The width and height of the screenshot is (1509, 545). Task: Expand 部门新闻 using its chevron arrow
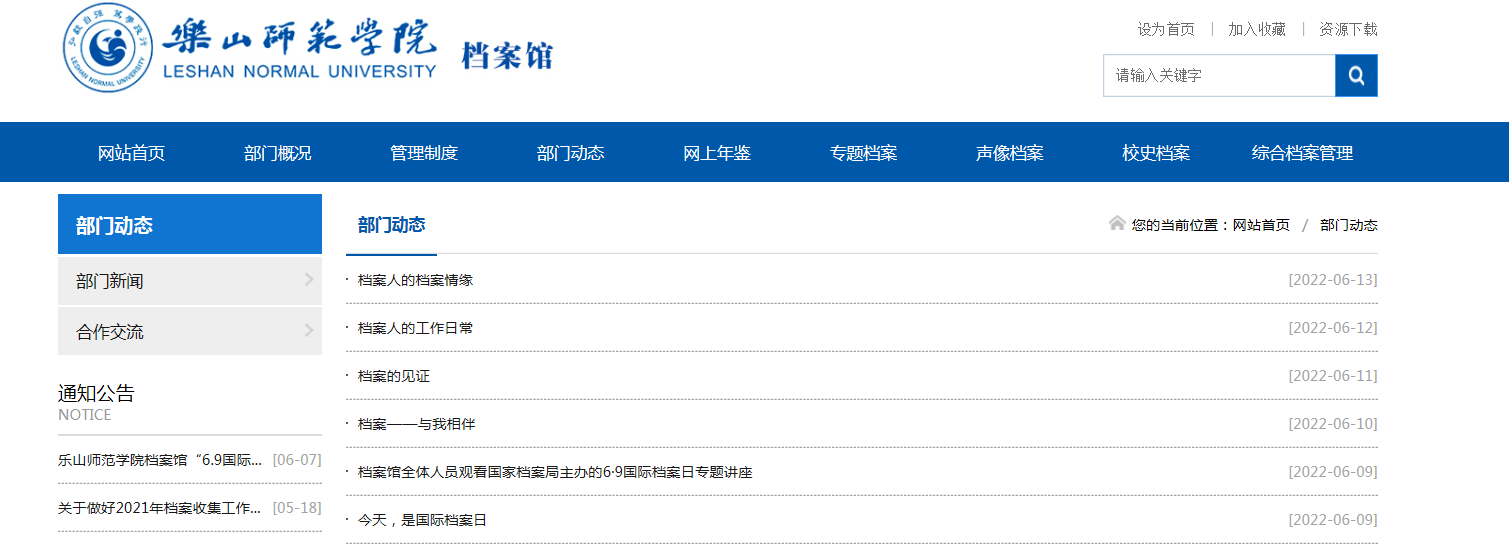pyautogui.click(x=309, y=280)
